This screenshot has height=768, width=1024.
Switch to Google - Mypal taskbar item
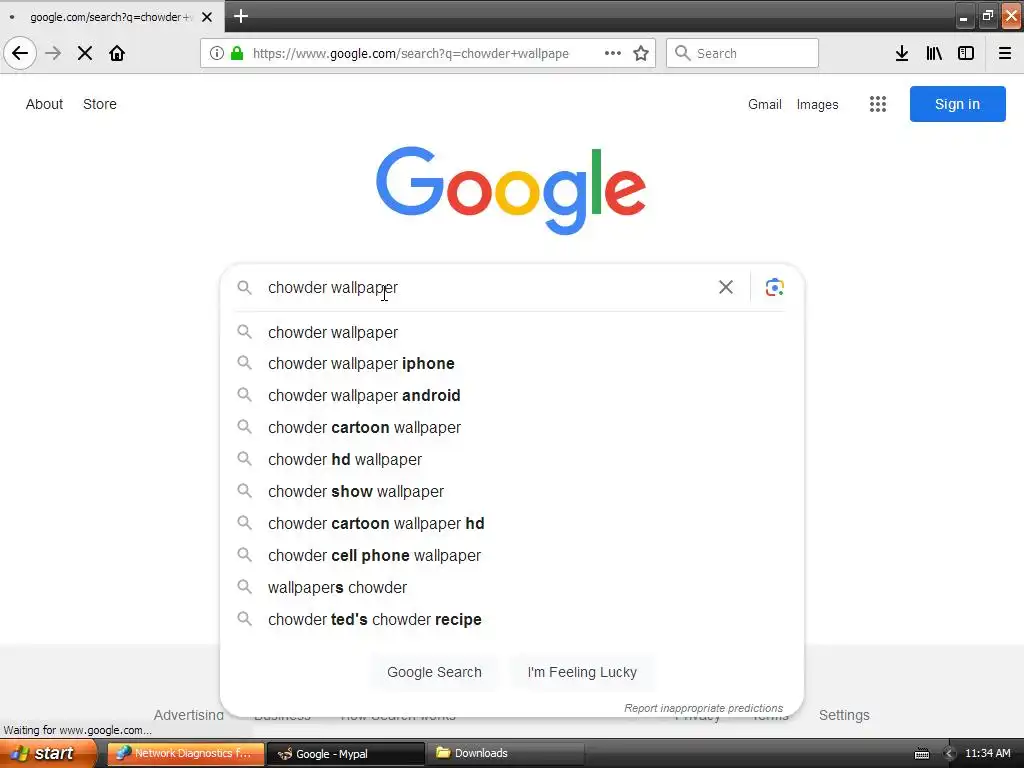346,754
